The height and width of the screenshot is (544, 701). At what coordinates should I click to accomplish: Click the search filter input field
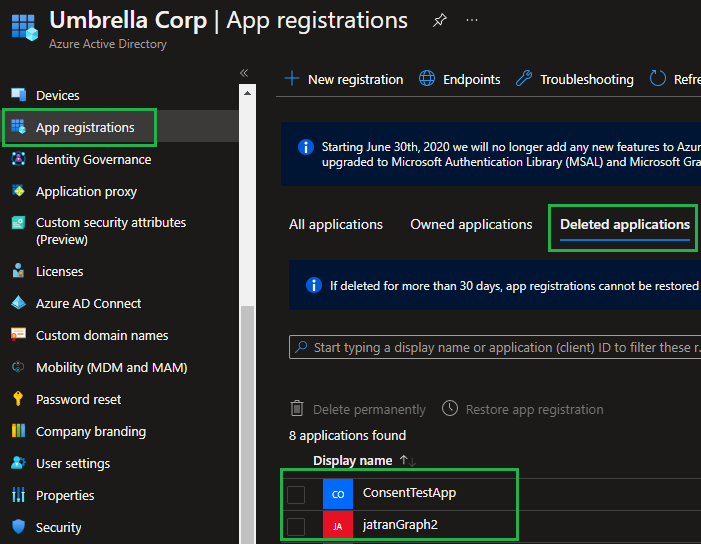(x=495, y=347)
